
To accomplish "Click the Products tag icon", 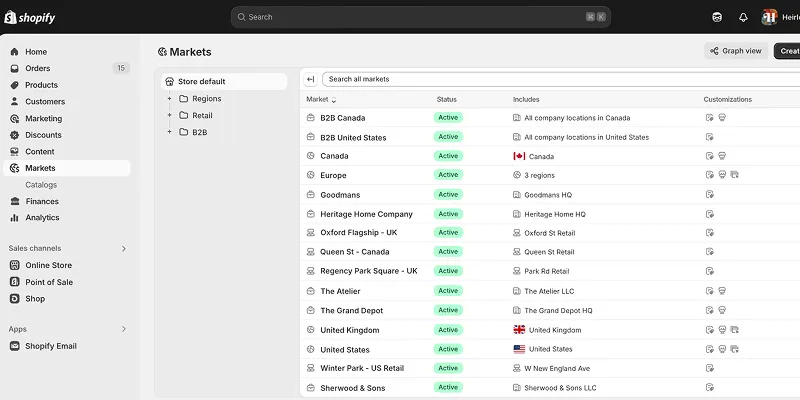I will point(14,85).
